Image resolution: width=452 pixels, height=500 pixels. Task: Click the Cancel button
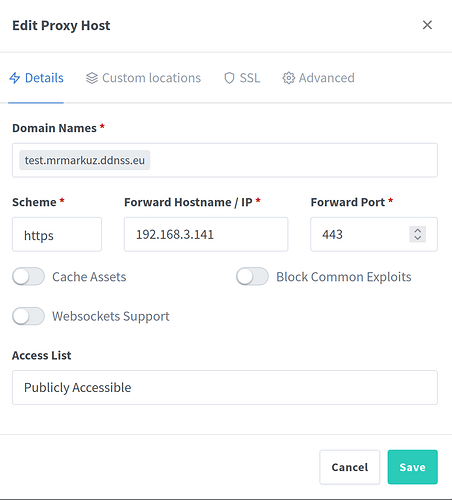pos(350,467)
